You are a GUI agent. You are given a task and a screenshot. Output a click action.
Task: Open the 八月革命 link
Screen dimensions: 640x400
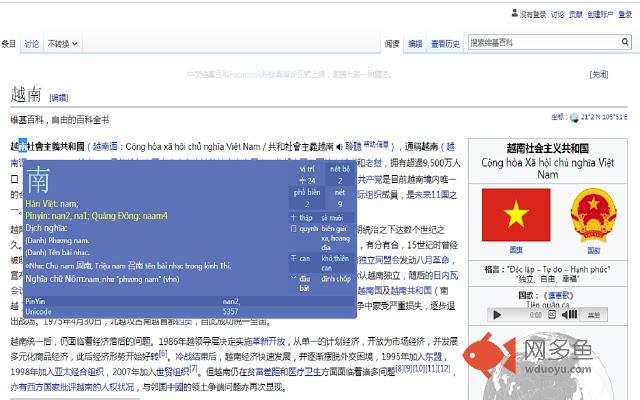[432, 260]
